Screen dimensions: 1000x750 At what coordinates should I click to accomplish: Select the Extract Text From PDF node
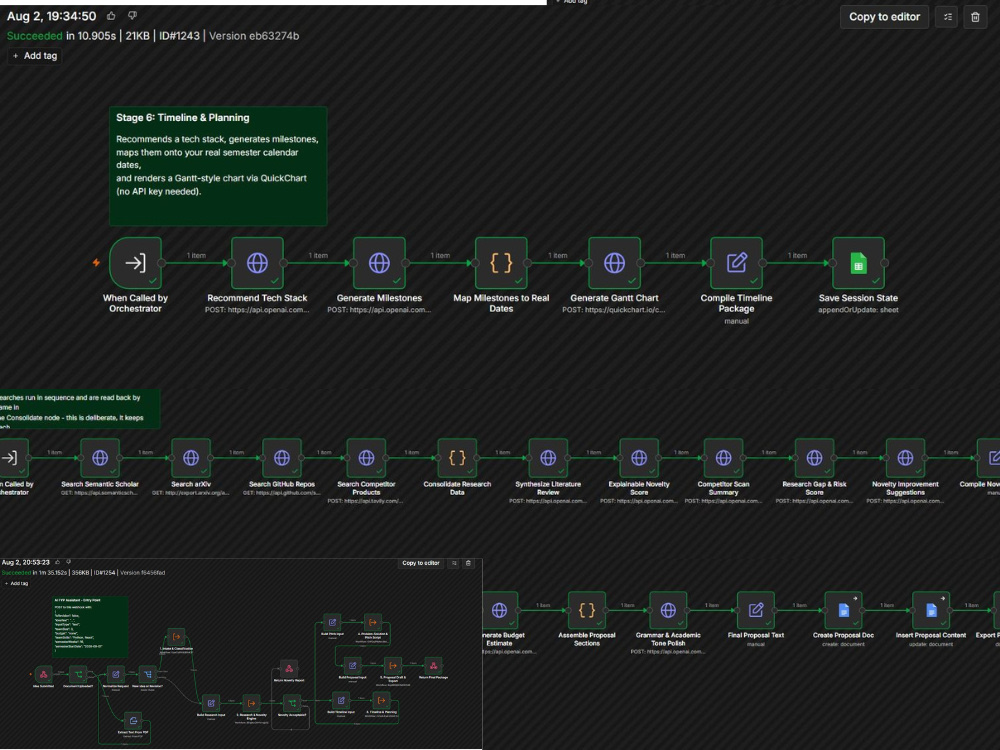tap(133, 721)
